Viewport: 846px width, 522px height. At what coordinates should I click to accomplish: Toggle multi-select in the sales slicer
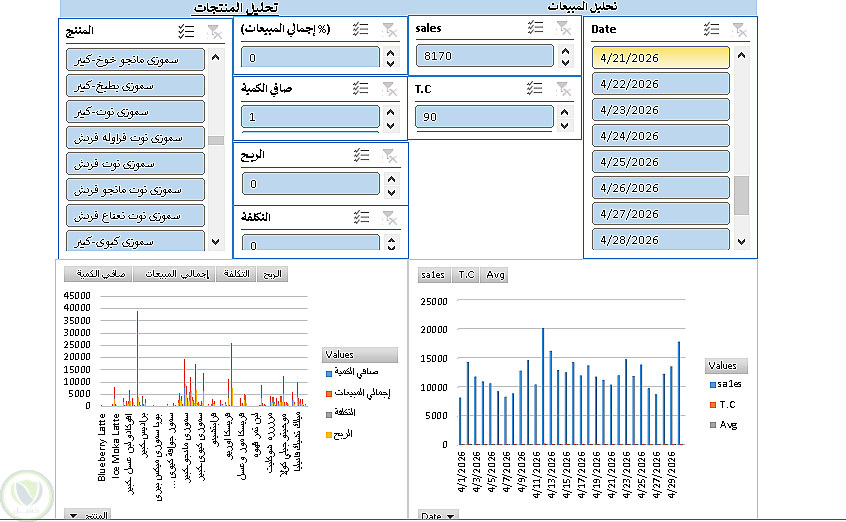[535, 28]
